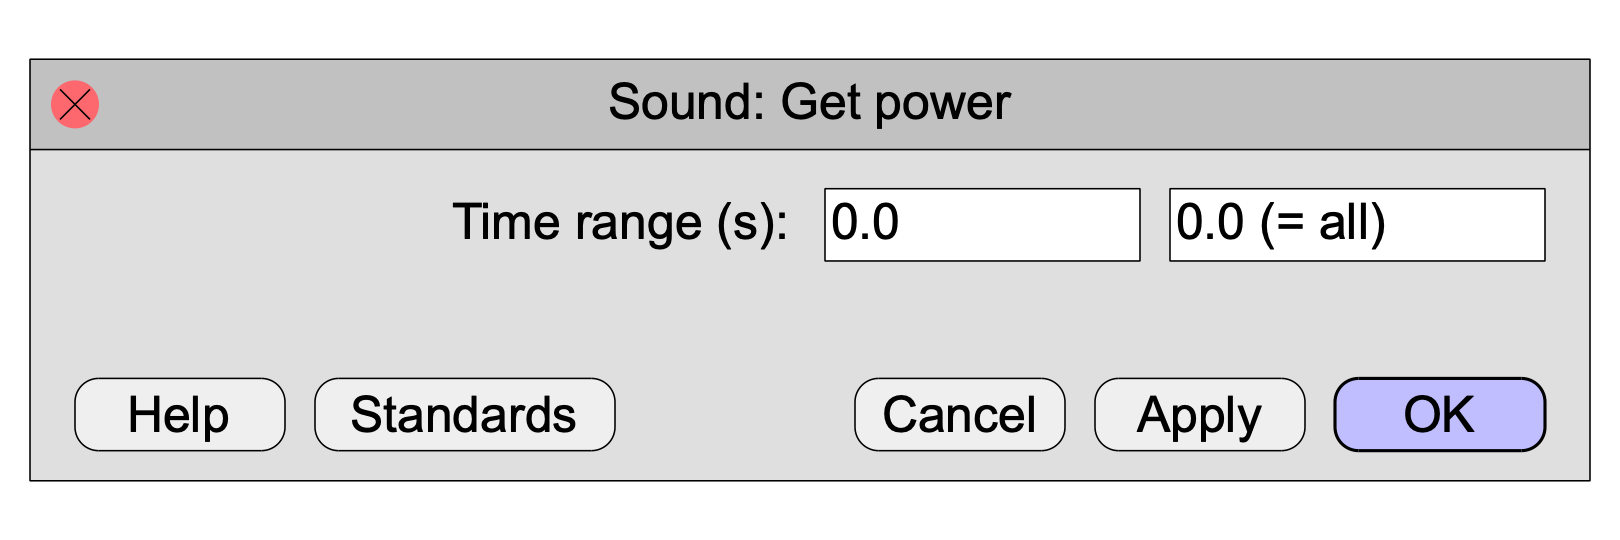1620x540 pixels.
Task: Click the highlighted blue OK button
Action: coord(1440,414)
